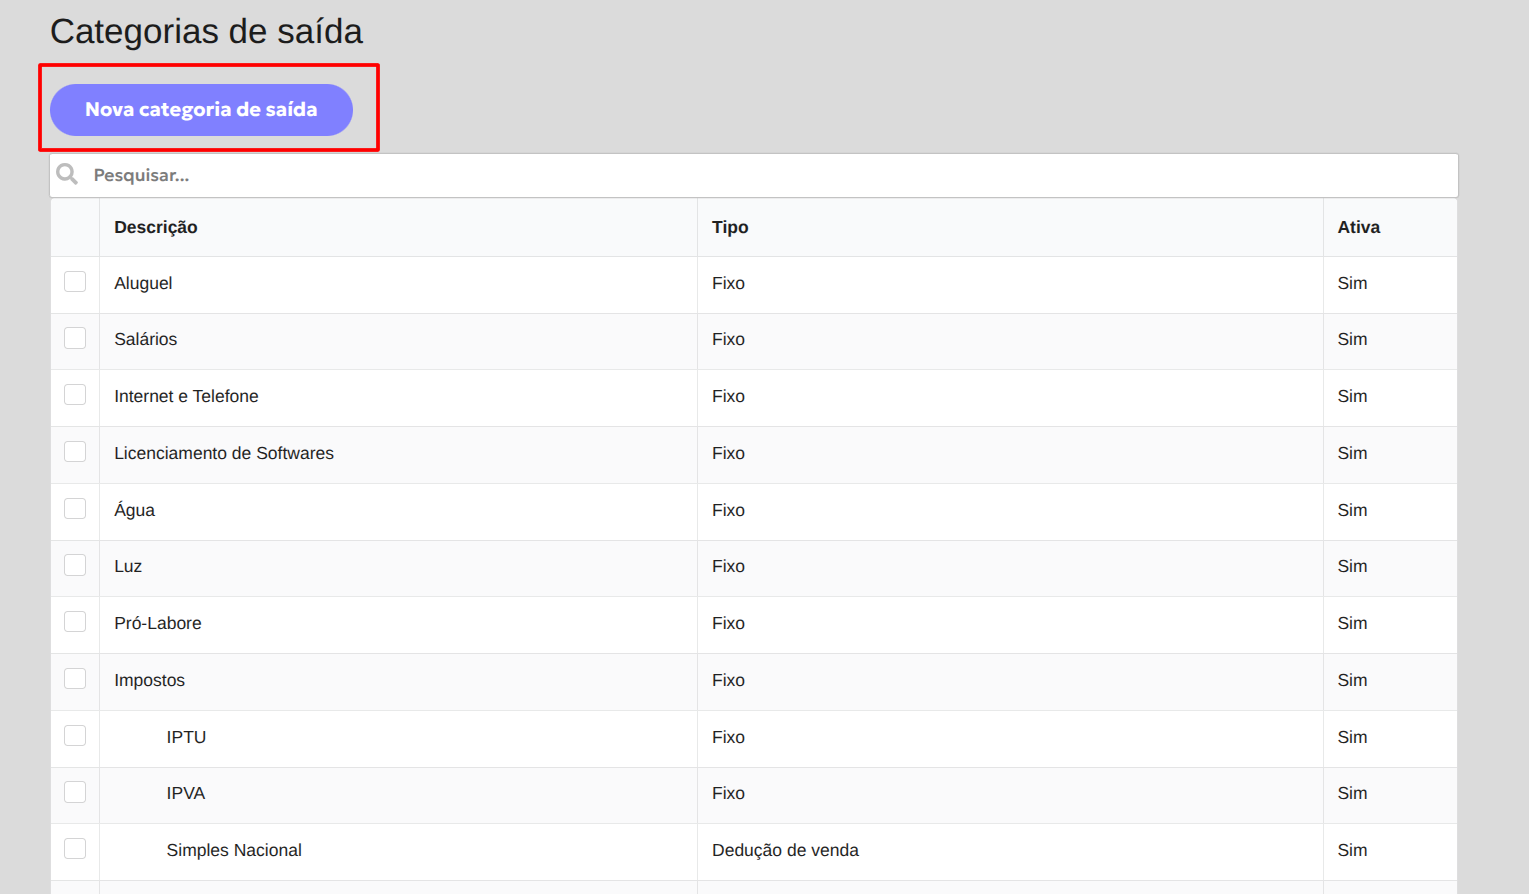Check the IPVA subcategory checkbox
1529x894 pixels.
pyautogui.click(x=75, y=792)
